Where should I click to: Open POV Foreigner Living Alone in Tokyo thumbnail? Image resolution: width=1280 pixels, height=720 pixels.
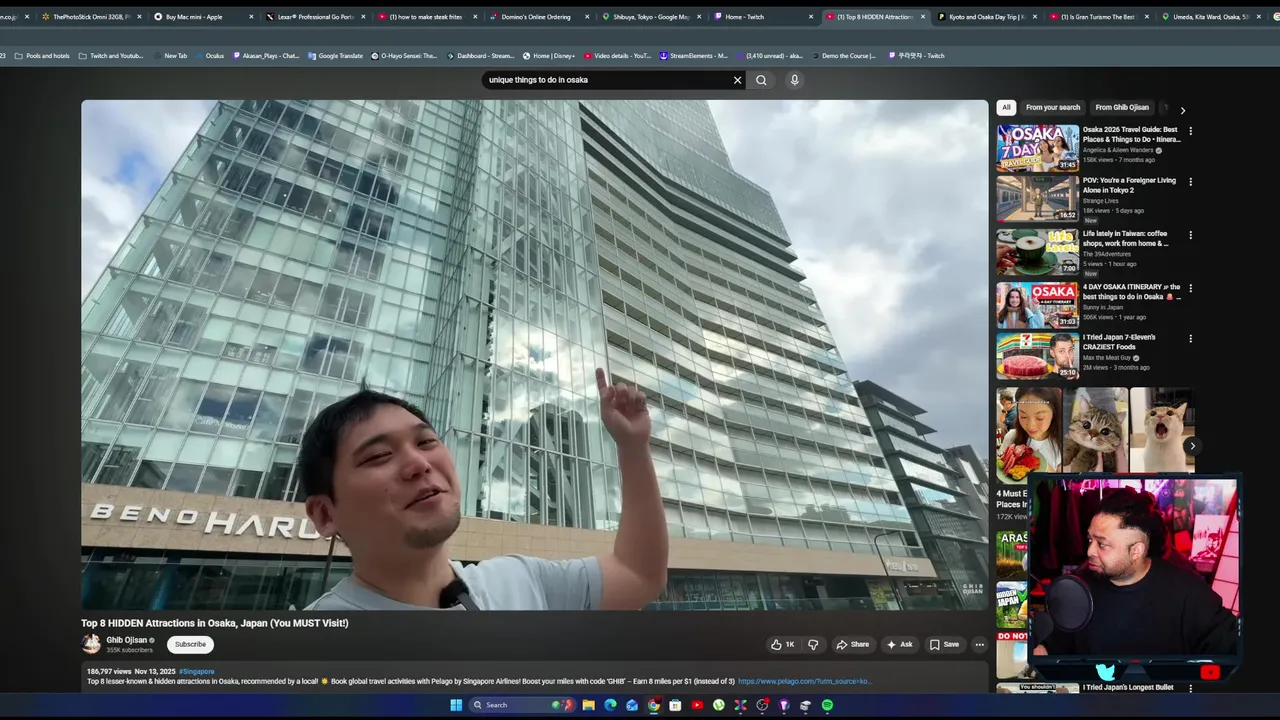tap(1037, 198)
